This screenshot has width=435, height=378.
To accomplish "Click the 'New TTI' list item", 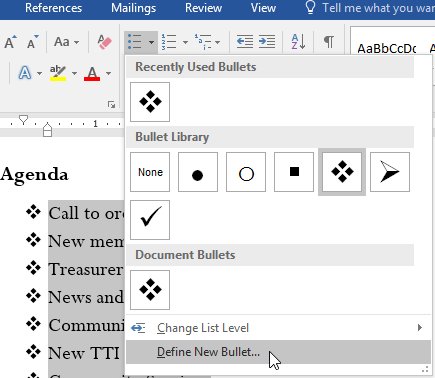I will pyautogui.click(x=84, y=353).
